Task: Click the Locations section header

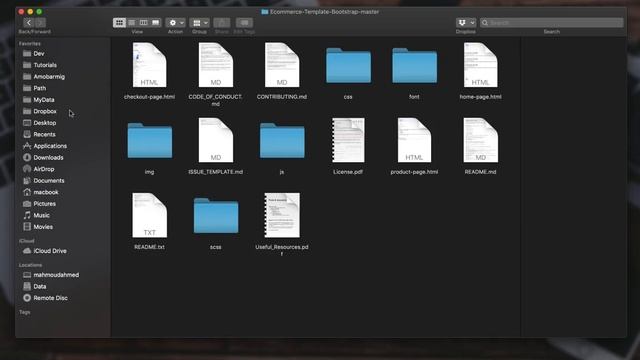Action: tap(30, 265)
